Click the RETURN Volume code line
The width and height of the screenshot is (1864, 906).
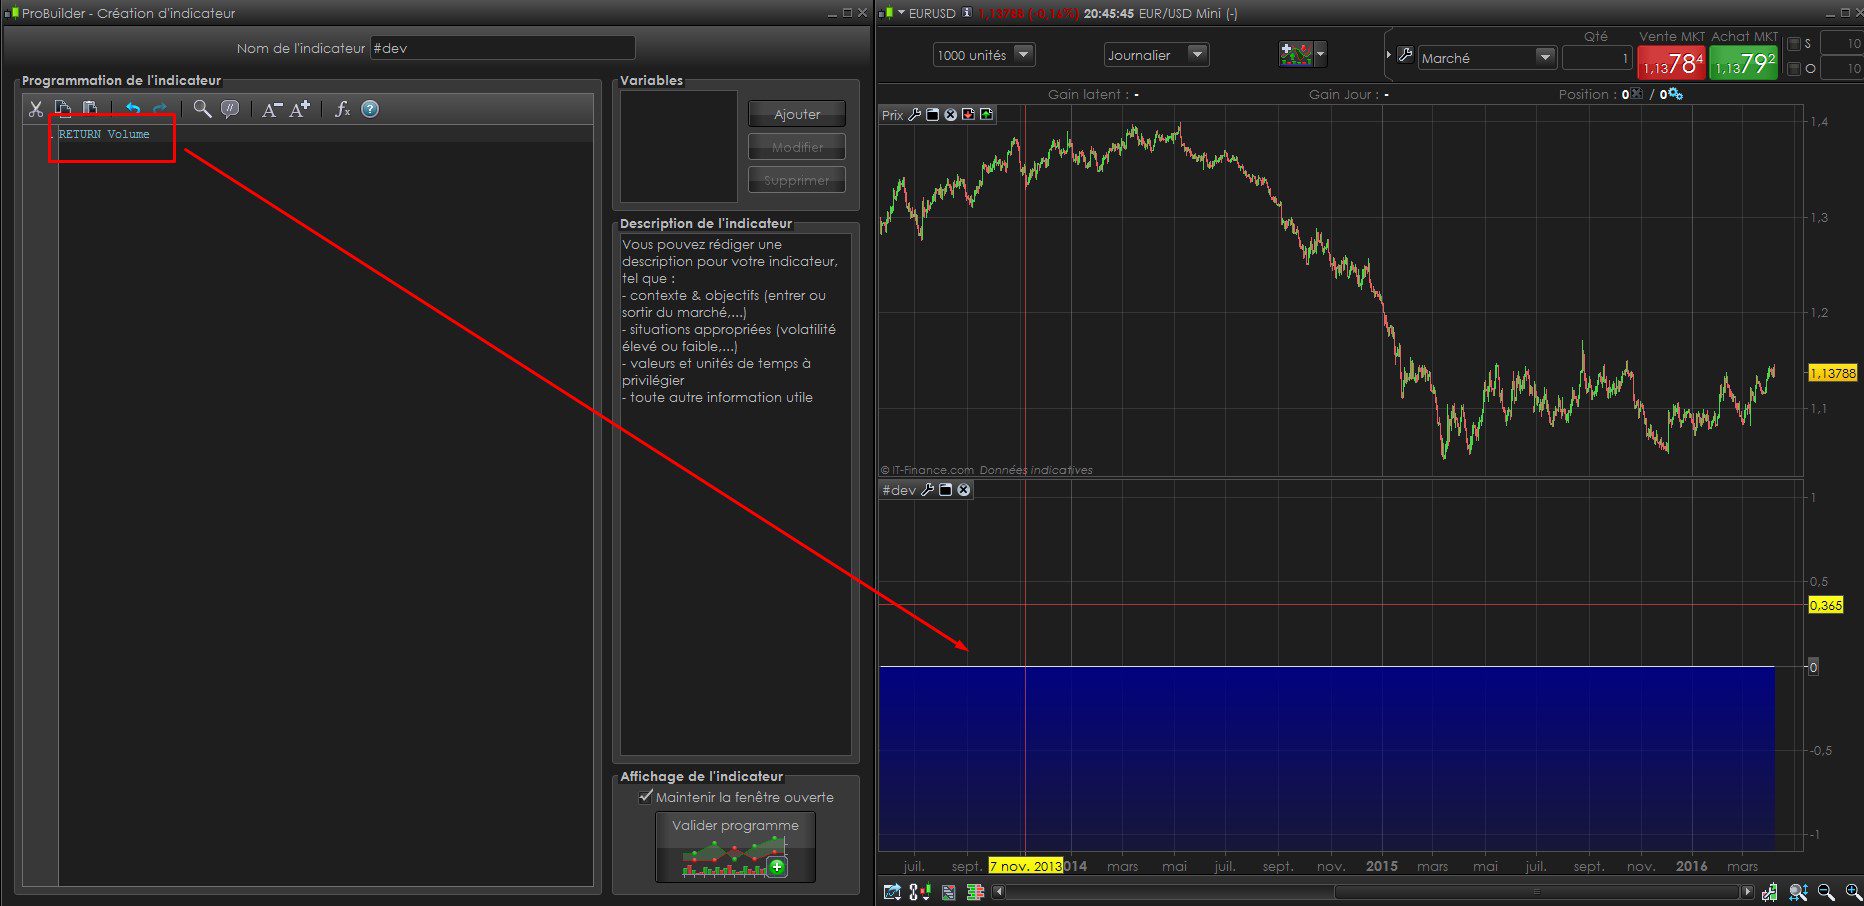104,134
